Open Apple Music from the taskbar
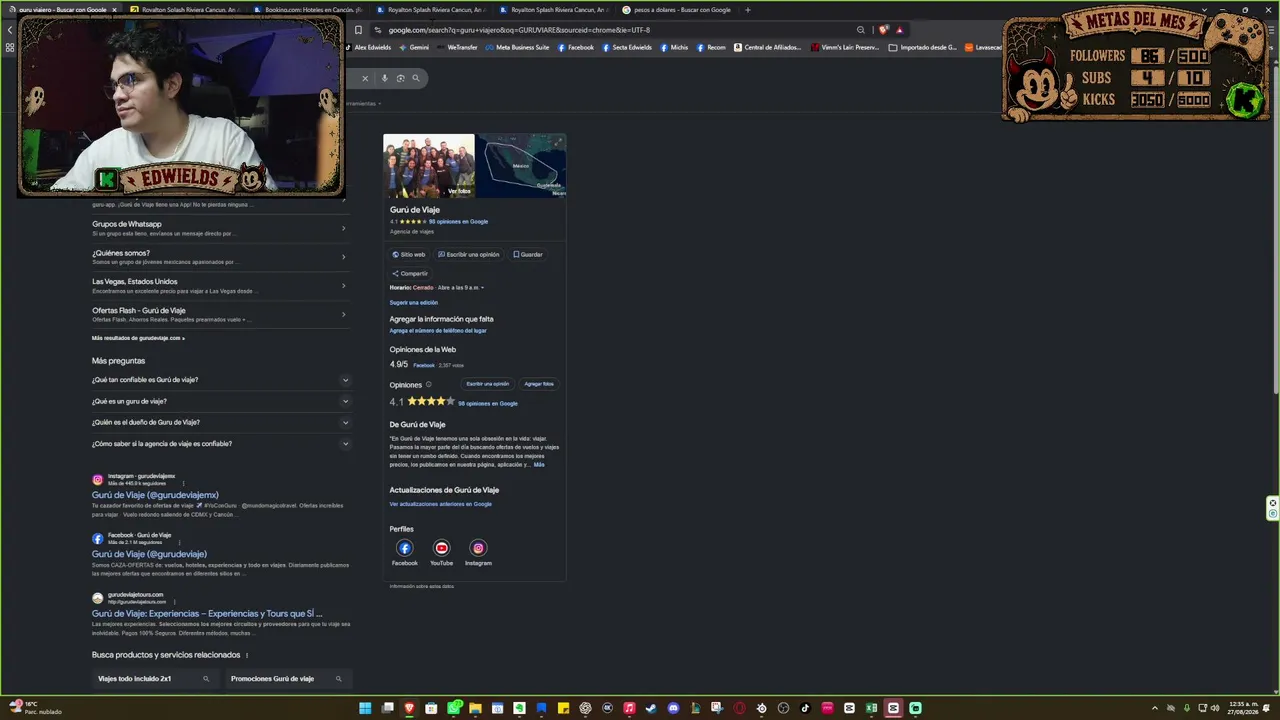Screen dimensions: 1280x720 629,708
